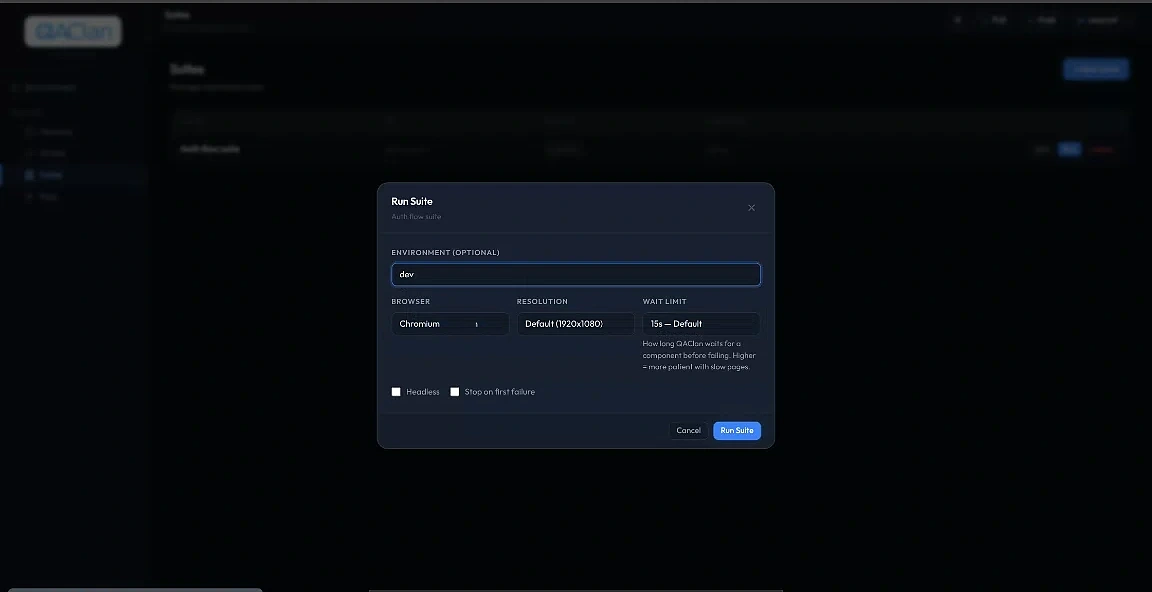1152x592 pixels.
Task: Click the Auth flow suite row in background table
Action: [x=647, y=150]
